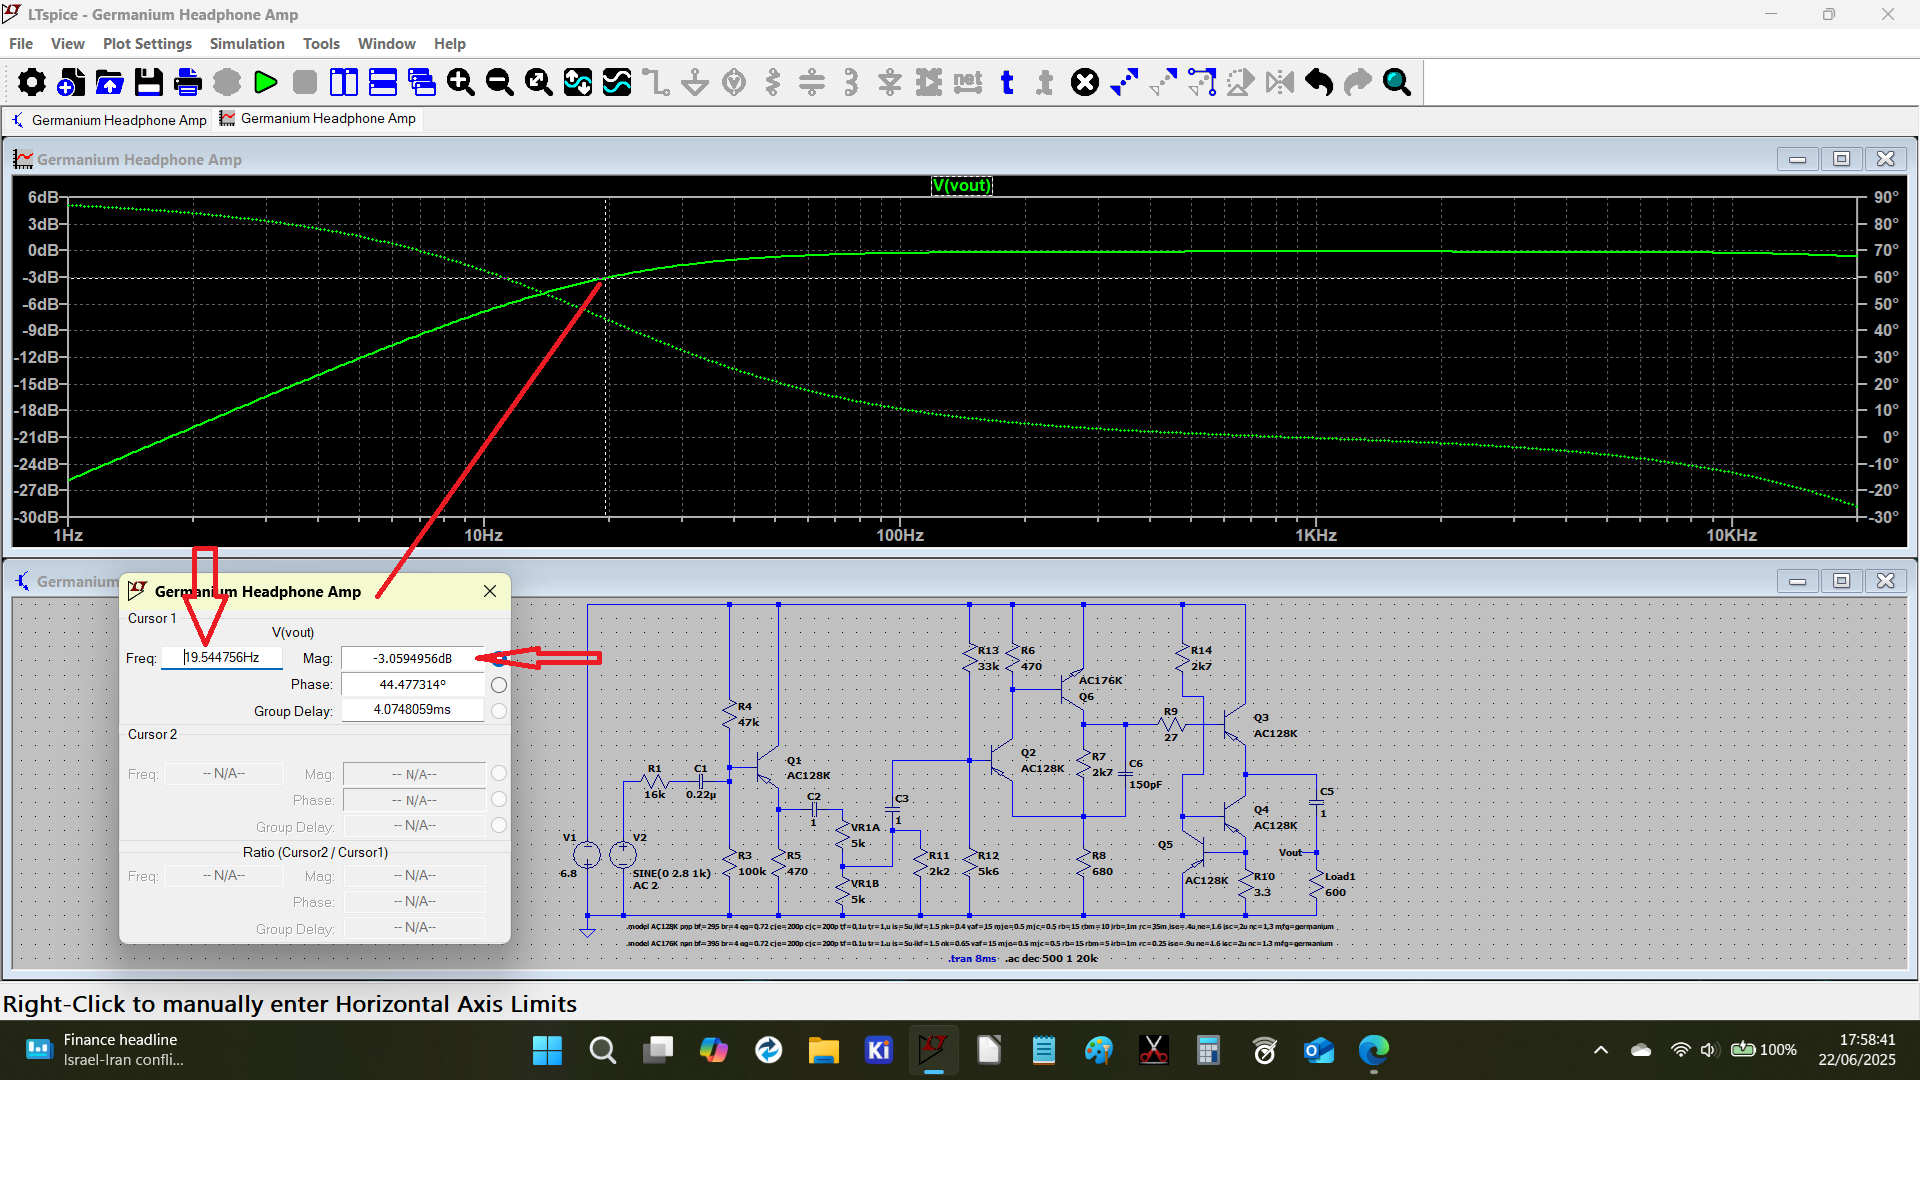Click the 90° label on phase axis
Viewport: 1920px width, 1177px height.
pyautogui.click(x=1886, y=197)
